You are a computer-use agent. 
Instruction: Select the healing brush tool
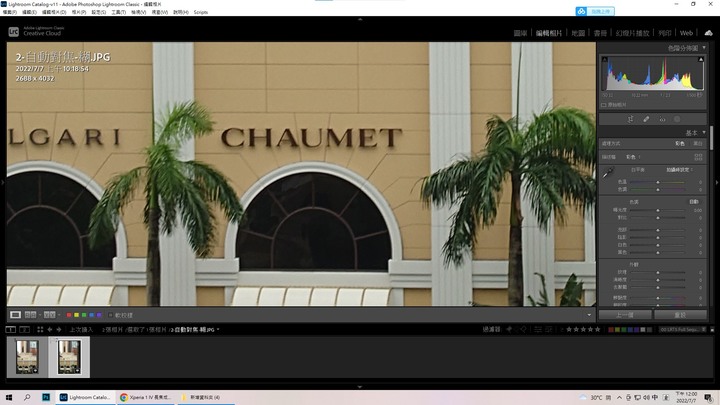pos(646,119)
